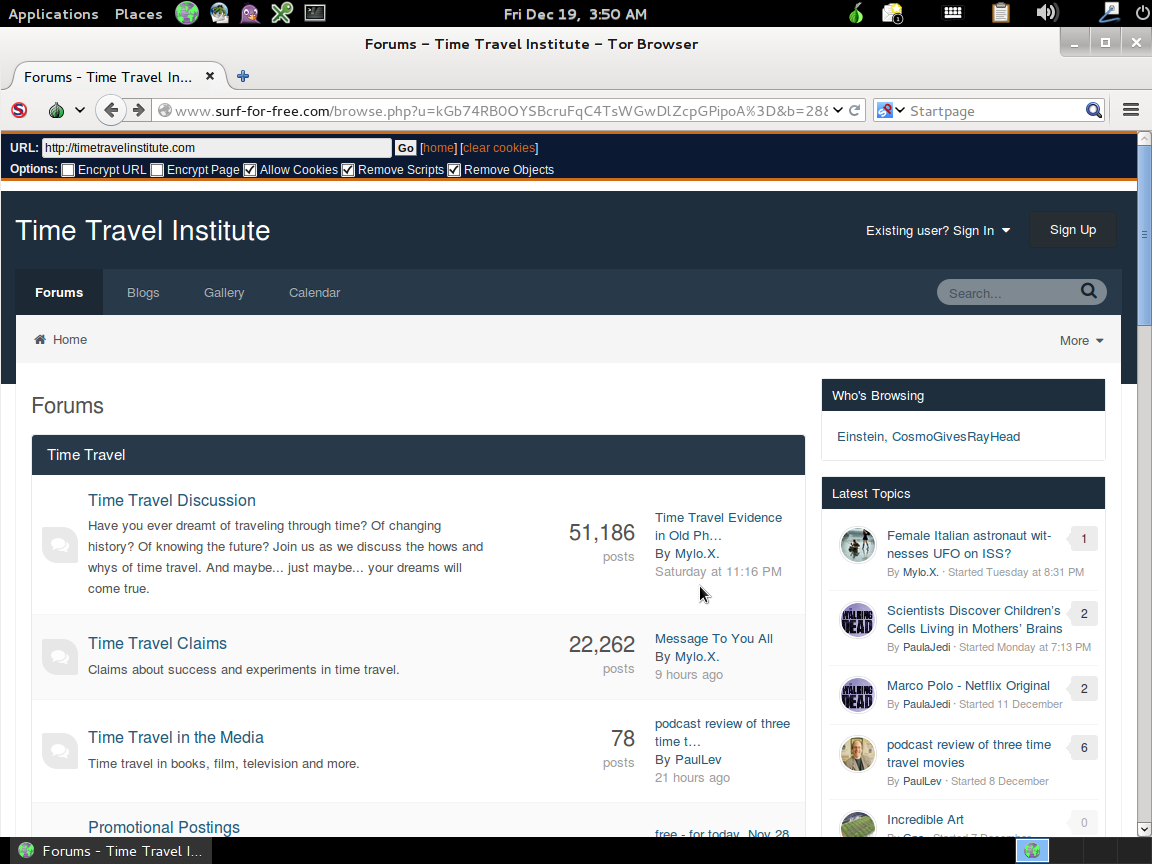Click the clipboard icon in top panel

point(1000,12)
